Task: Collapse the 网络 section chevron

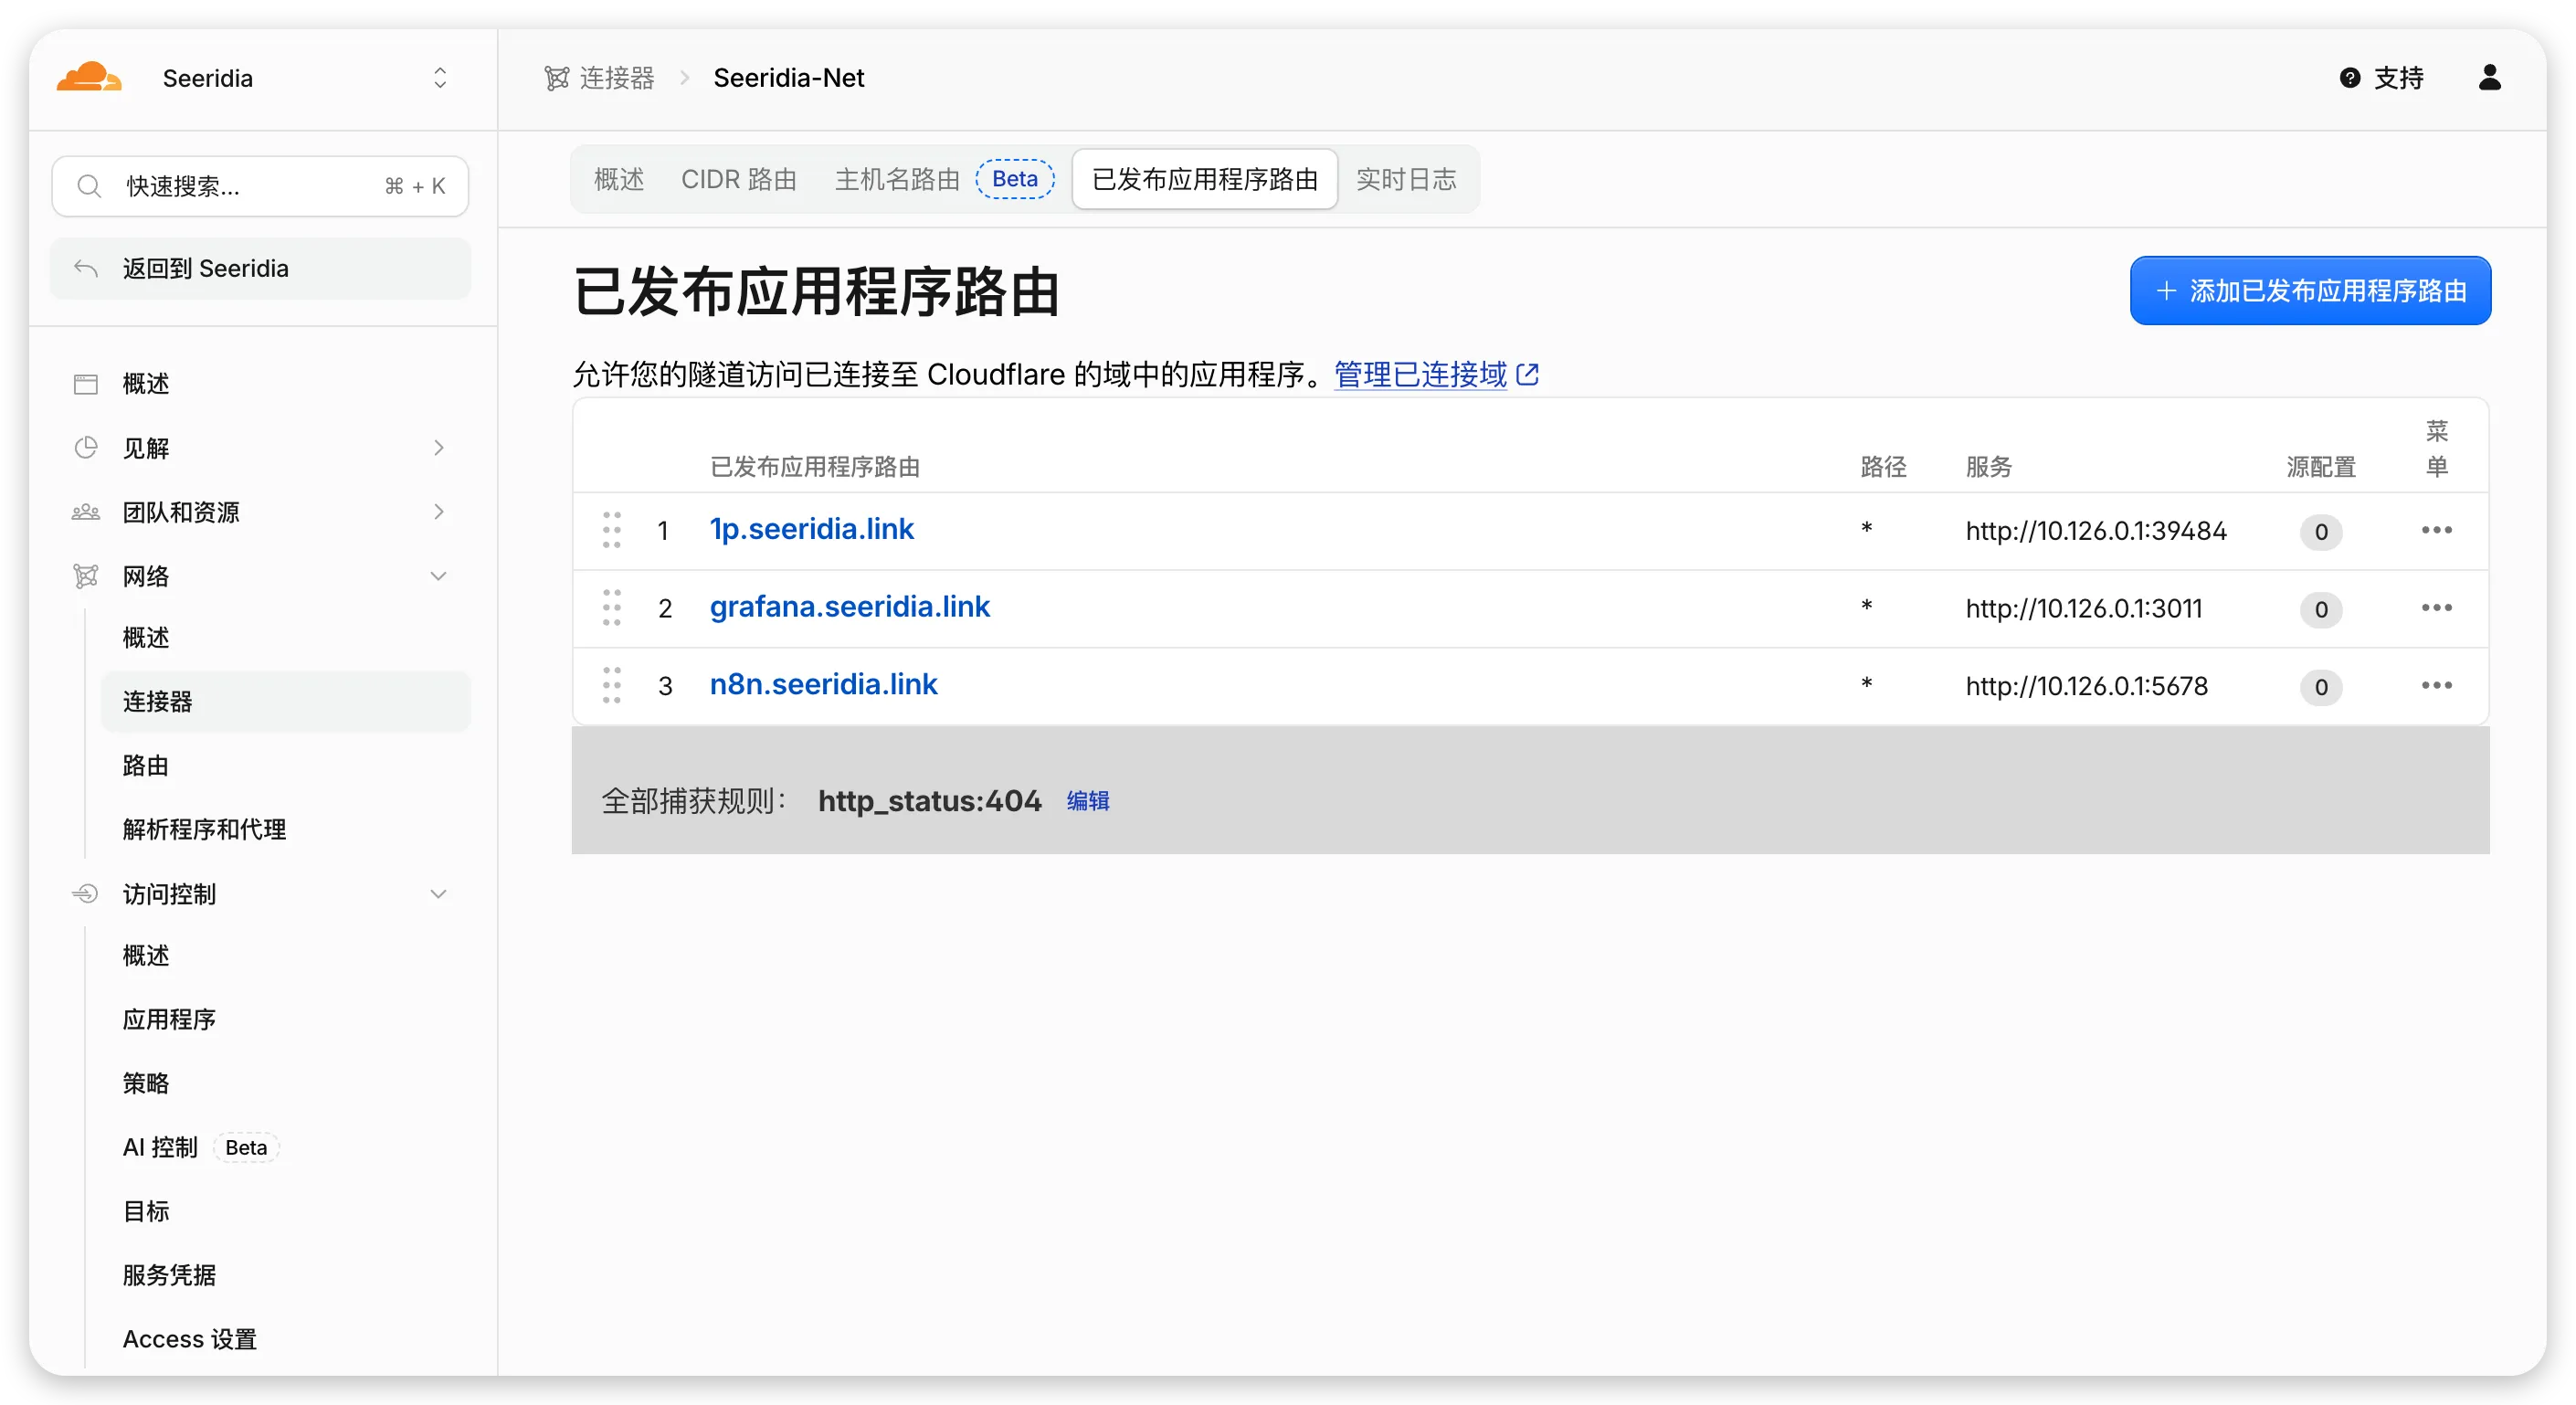Action: 439,576
